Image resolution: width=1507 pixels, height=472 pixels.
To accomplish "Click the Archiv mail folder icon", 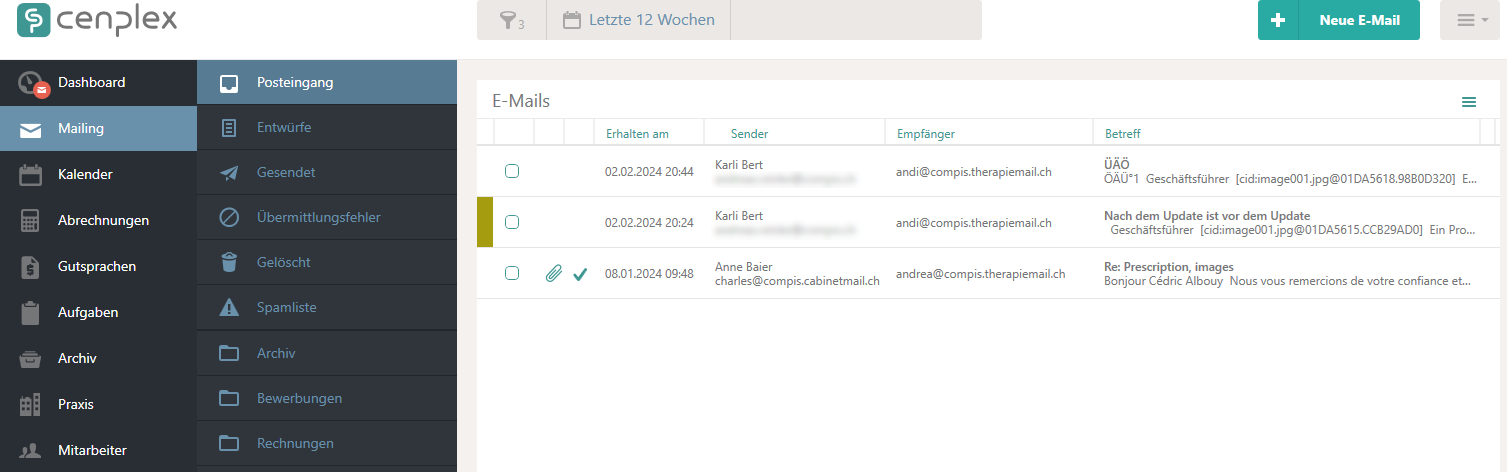I will [x=229, y=353].
